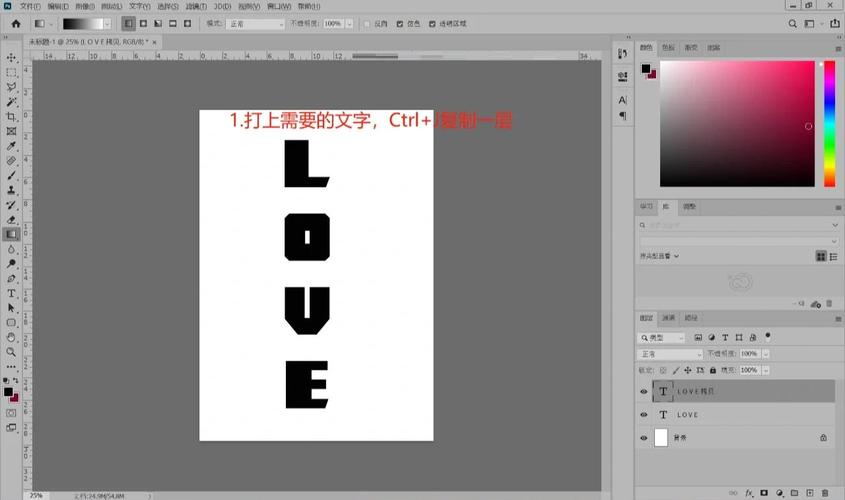Choose the linear gradient style
The height and width of the screenshot is (500, 845).
click(x=128, y=24)
